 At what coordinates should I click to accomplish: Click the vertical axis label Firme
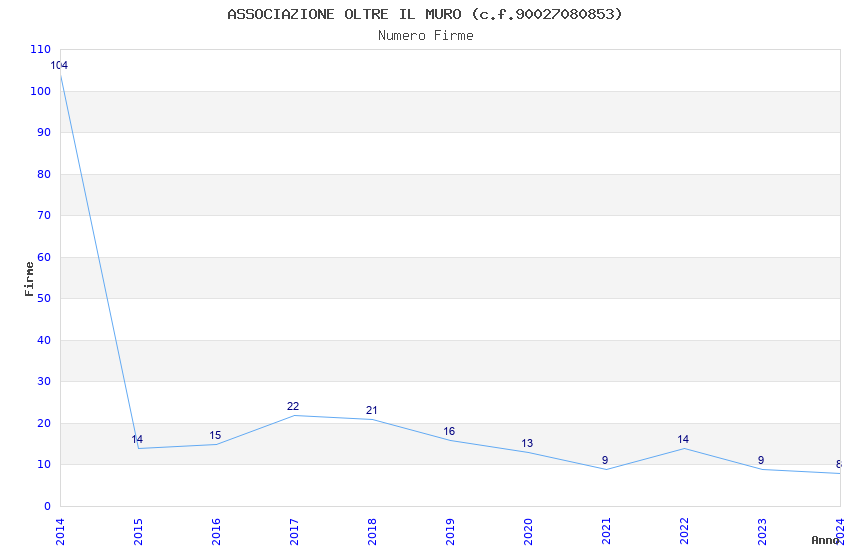coord(29,279)
